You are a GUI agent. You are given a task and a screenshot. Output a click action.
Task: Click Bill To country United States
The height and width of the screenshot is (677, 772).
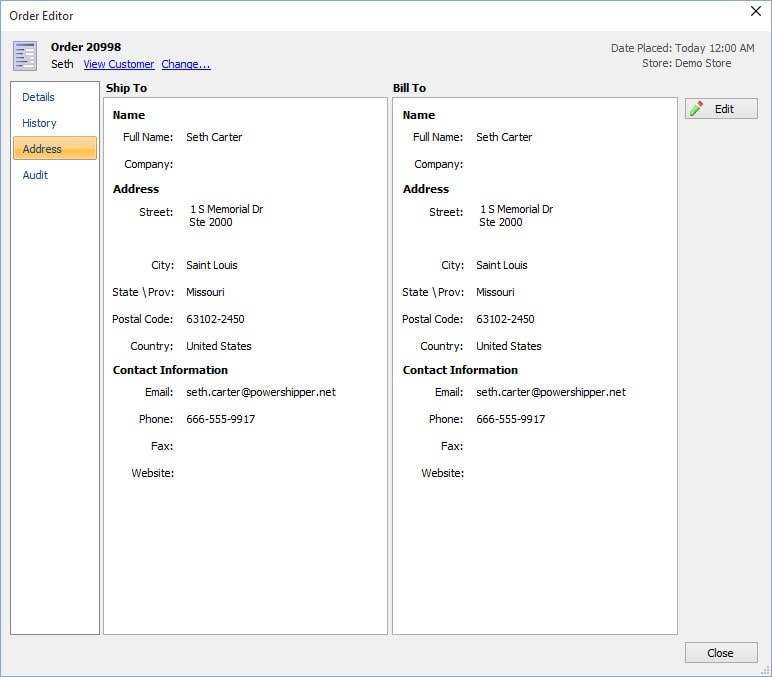(x=509, y=346)
